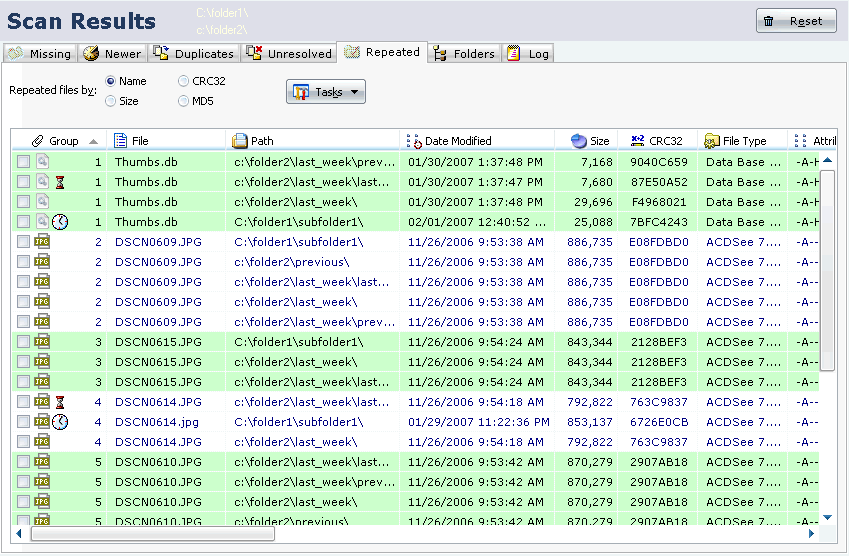Select the CRC32 radio button
Viewport: 849px width, 556px height.
[183, 81]
